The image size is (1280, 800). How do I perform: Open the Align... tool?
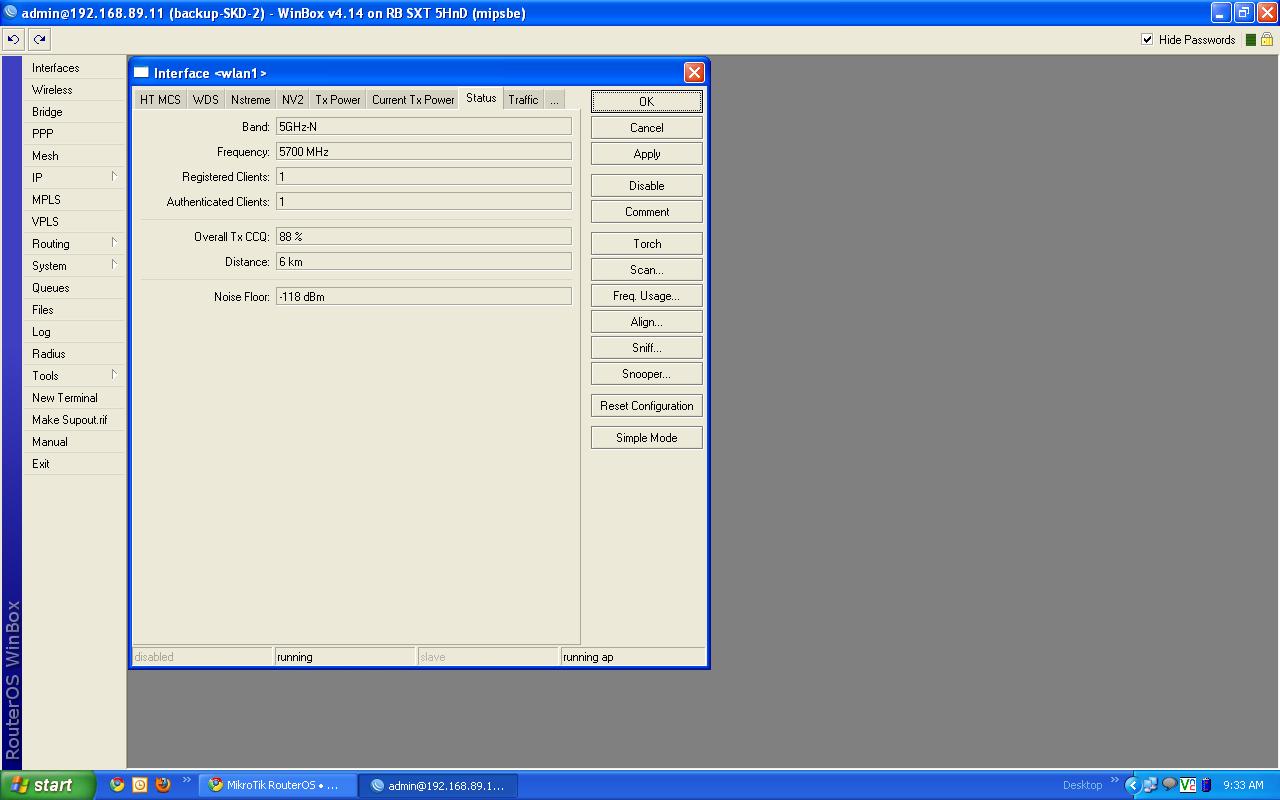pos(647,322)
